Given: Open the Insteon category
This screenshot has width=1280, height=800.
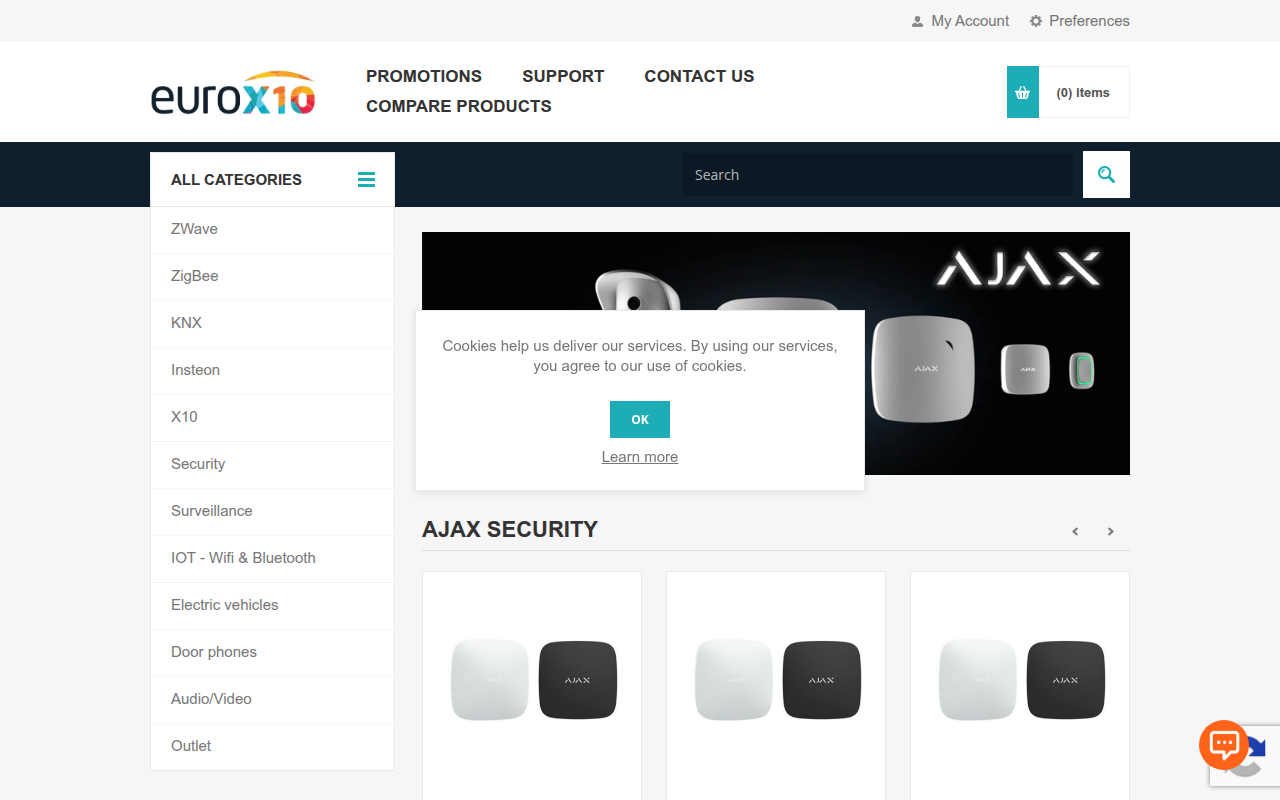Looking at the screenshot, I should coord(272,370).
